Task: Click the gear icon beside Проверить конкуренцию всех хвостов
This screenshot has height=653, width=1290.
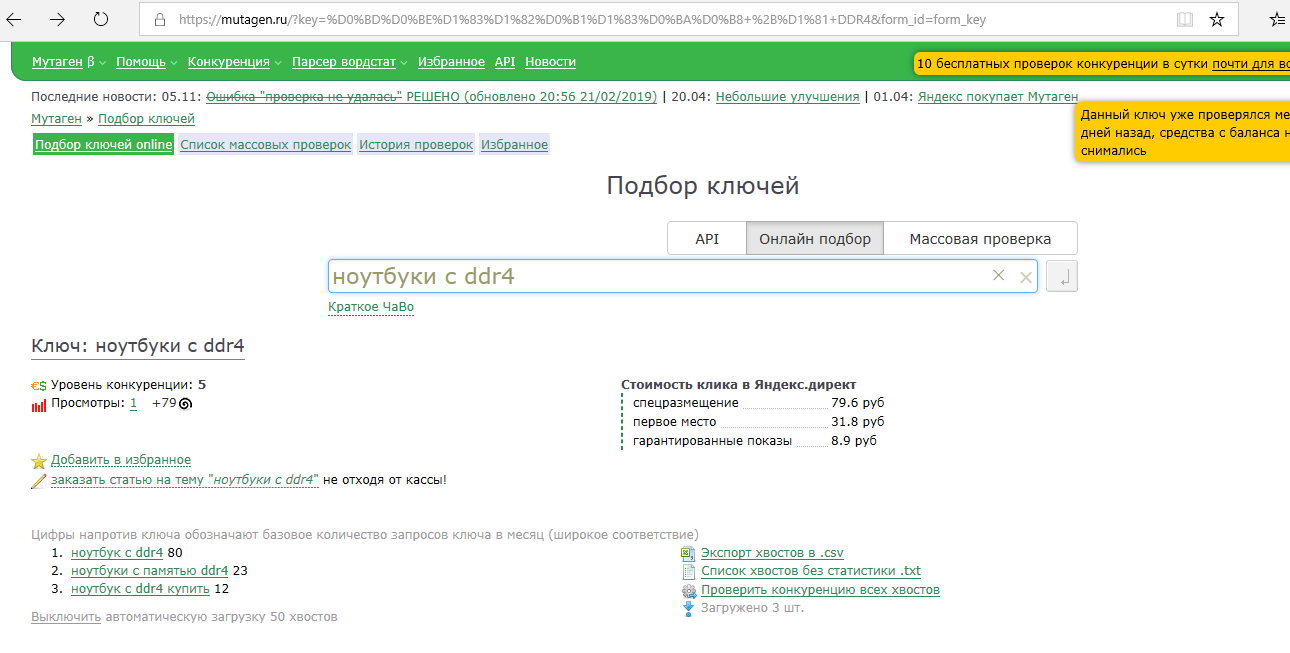Action: pyautogui.click(x=688, y=591)
